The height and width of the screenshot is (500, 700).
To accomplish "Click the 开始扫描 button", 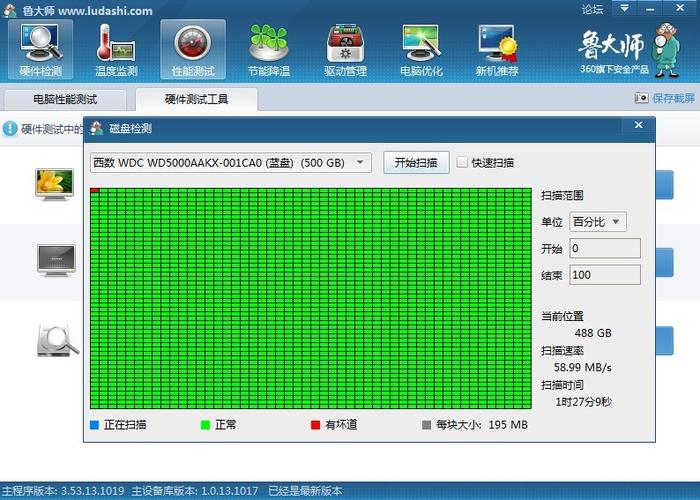I will [x=416, y=162].
